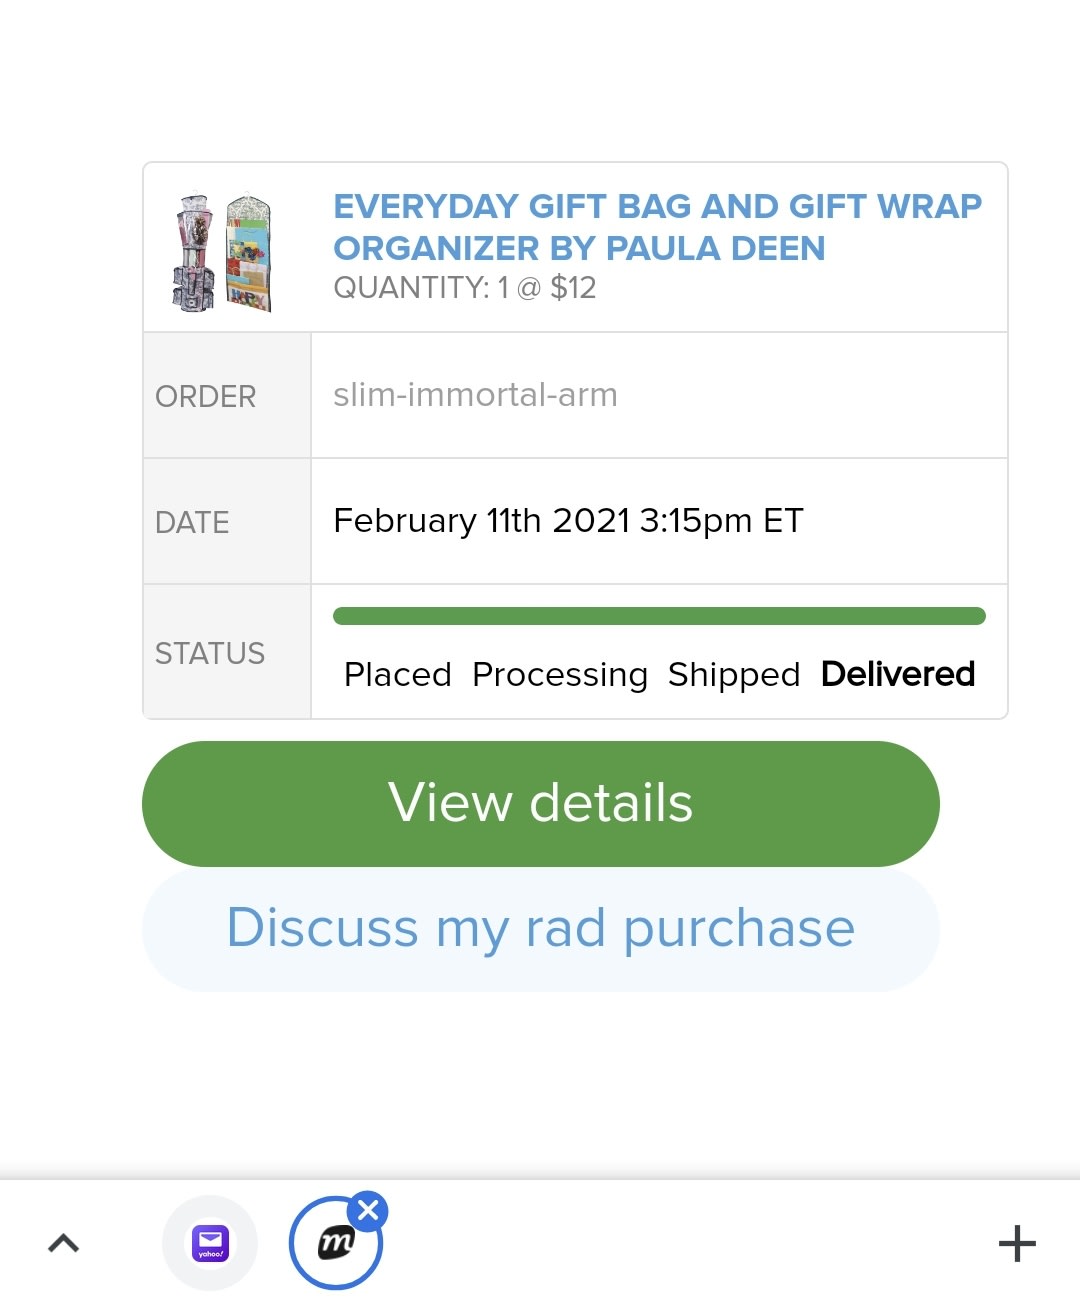This screenshot has height=1306, width=1080.
Task: Click the green delivery progress bar
Action: coord(659,616)
